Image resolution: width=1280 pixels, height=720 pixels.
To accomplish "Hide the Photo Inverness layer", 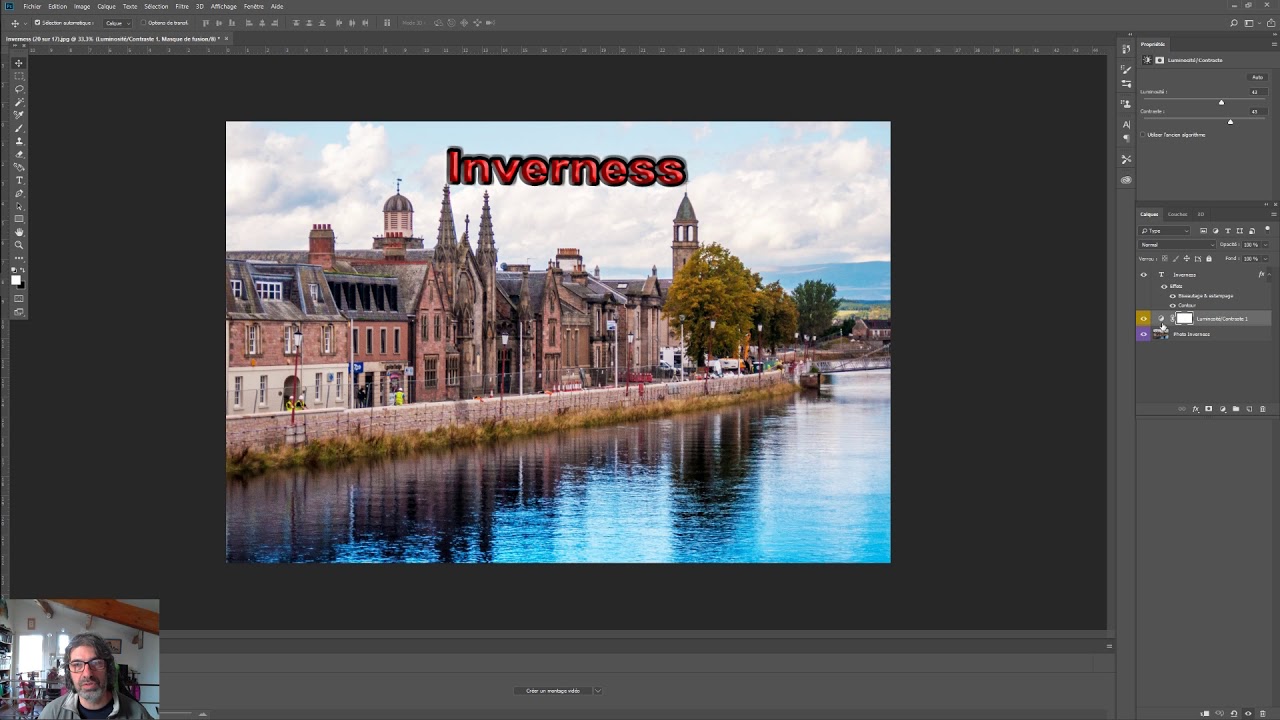I will (1144, 334).
